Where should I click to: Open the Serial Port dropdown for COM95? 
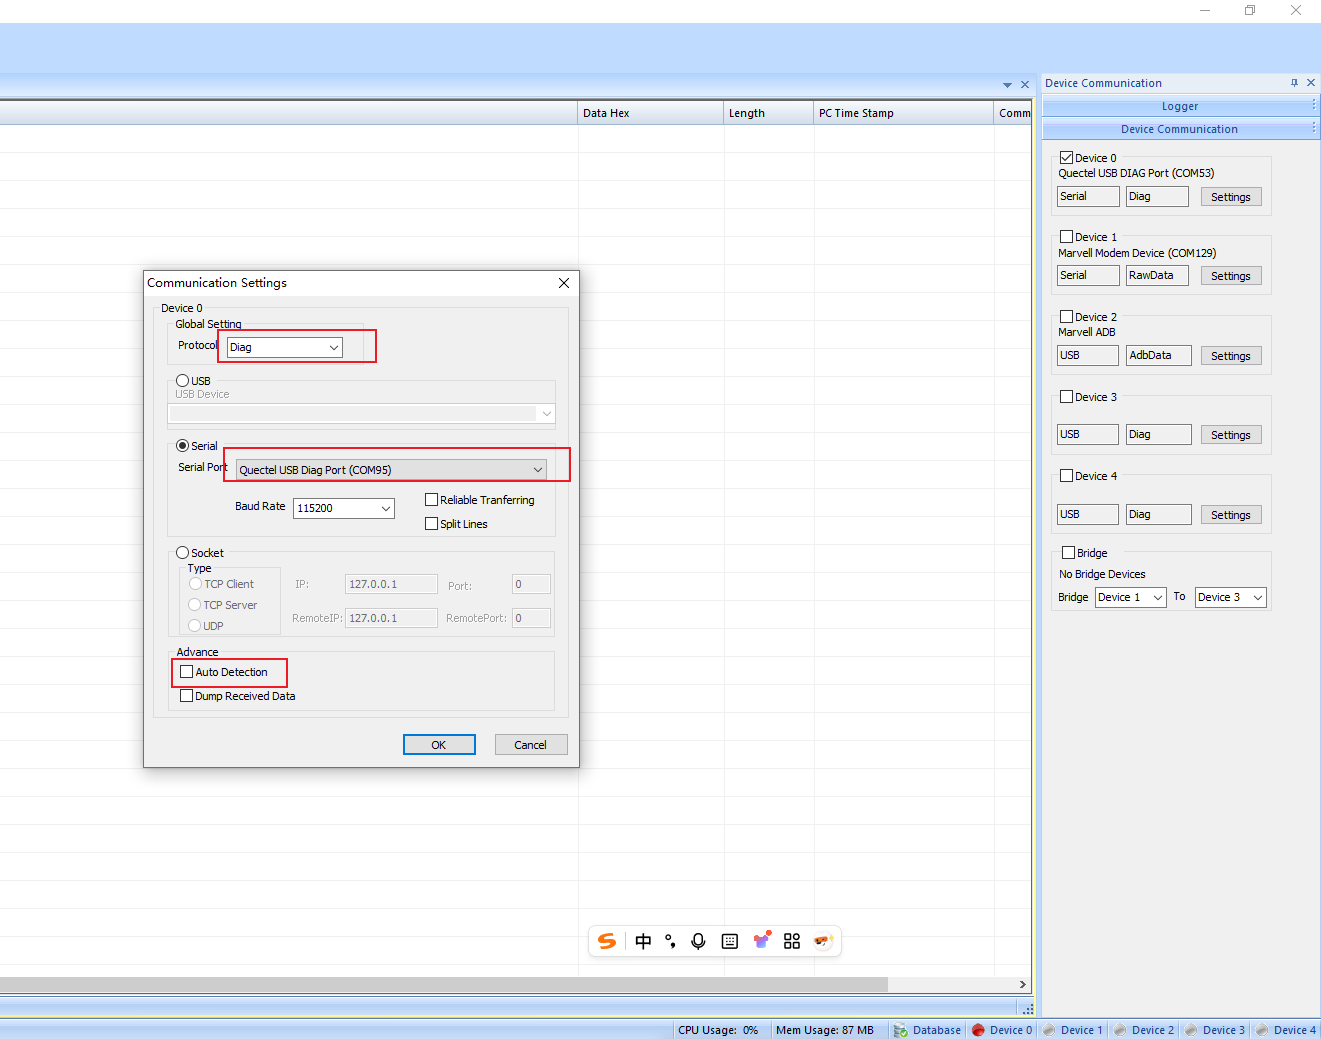coord(391,470)
